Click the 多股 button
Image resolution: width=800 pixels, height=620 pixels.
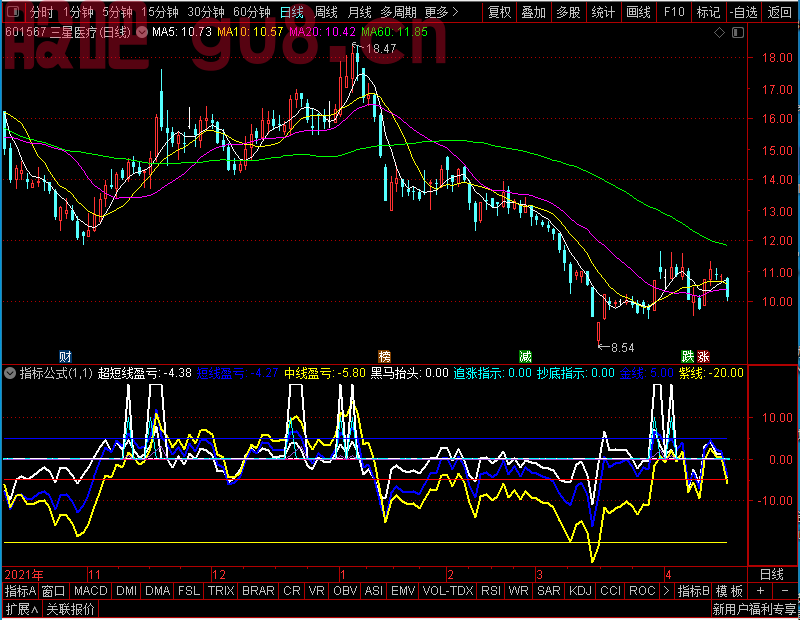(x=568, y=12)
